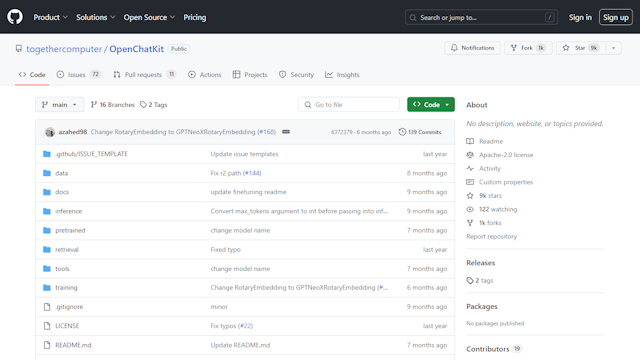Switch to the Insights tab
The image size is (640, 360).
pos(342,75)
